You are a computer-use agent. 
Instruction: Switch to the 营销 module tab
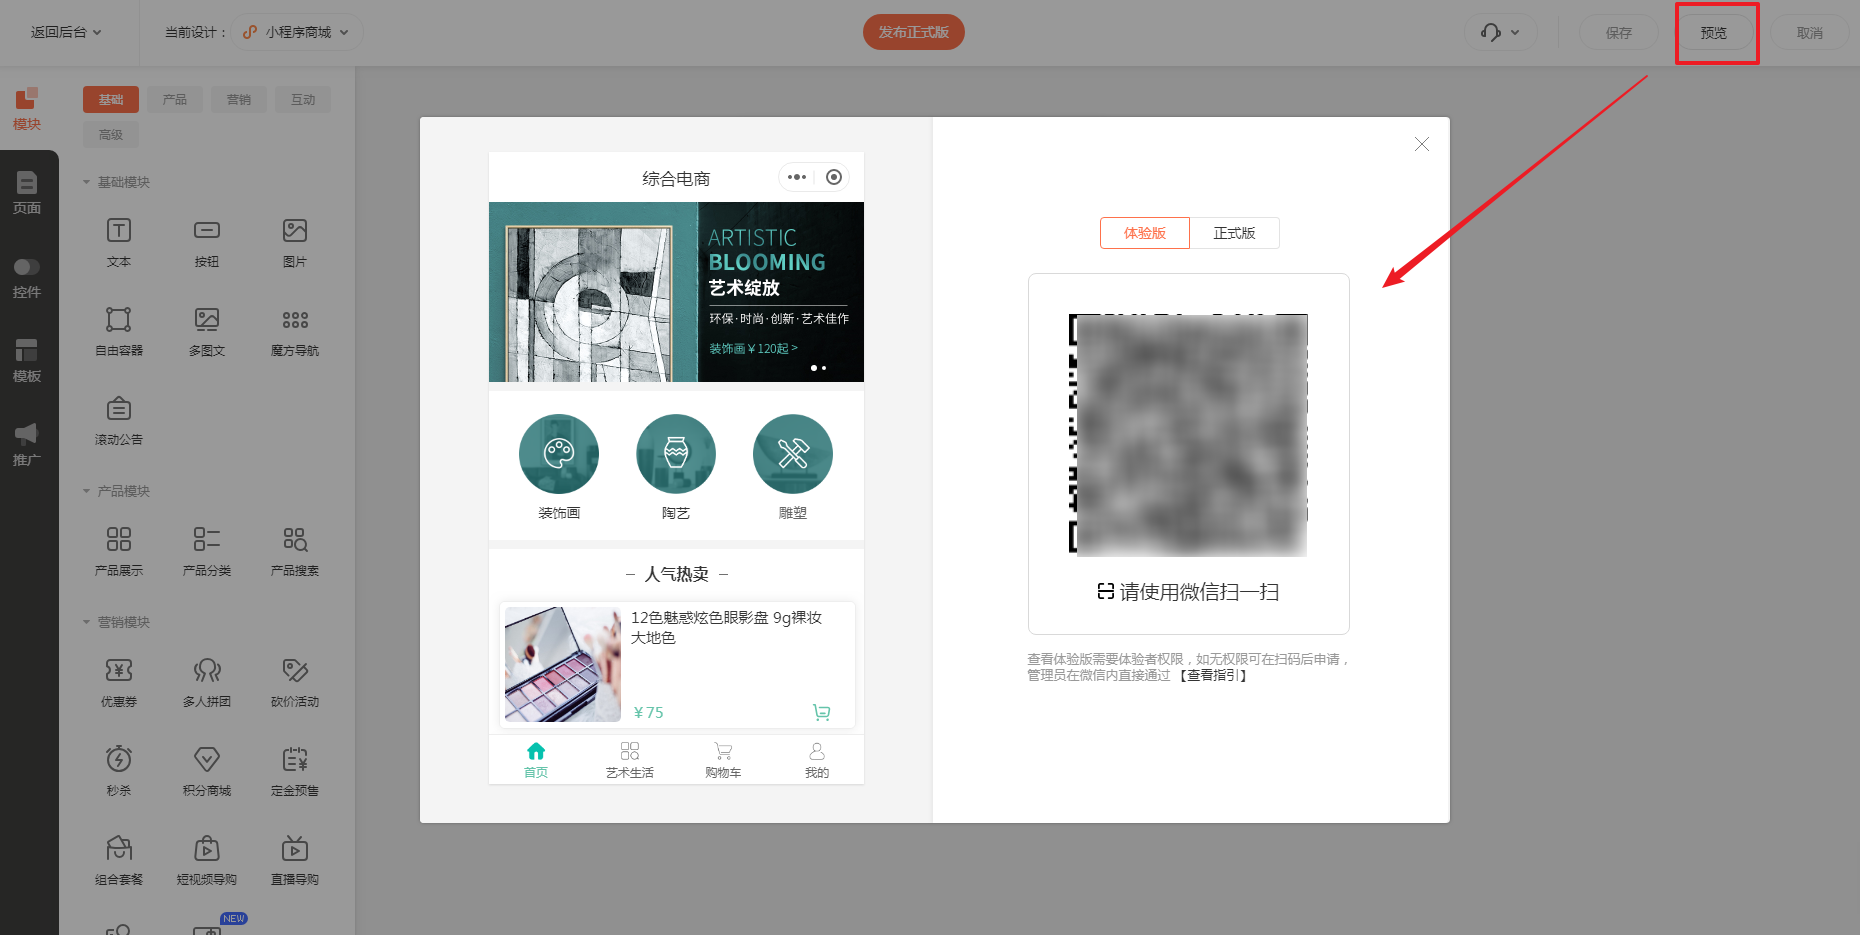tap(239, 99)
